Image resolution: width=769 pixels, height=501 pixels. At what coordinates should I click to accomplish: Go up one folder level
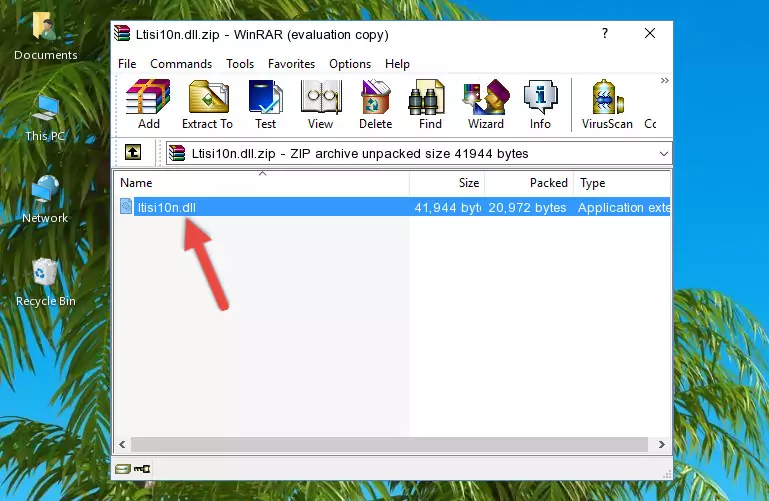(x=133, y=152)
